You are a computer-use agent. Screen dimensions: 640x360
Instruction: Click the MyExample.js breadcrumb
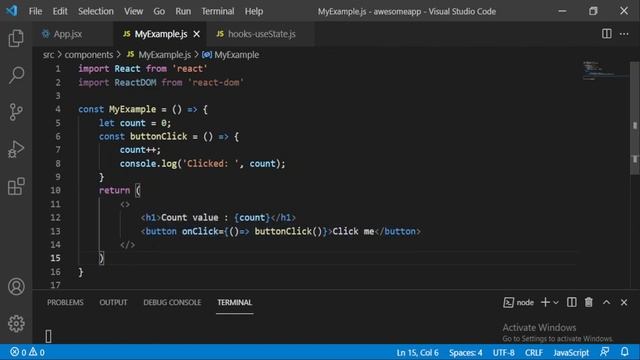pyautogui.click(x=158, y=55)
